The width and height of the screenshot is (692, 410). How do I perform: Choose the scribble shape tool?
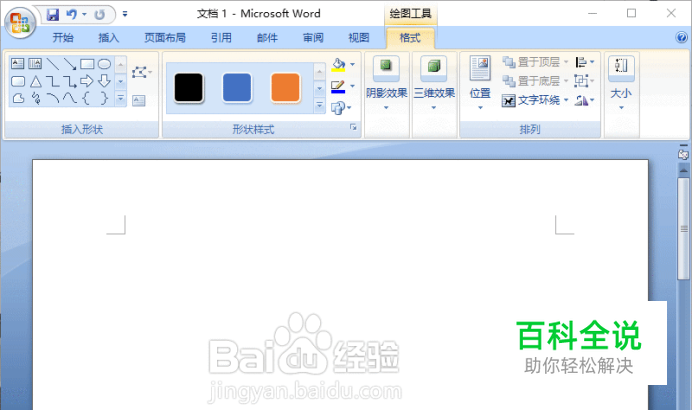(x=36, y=98)
